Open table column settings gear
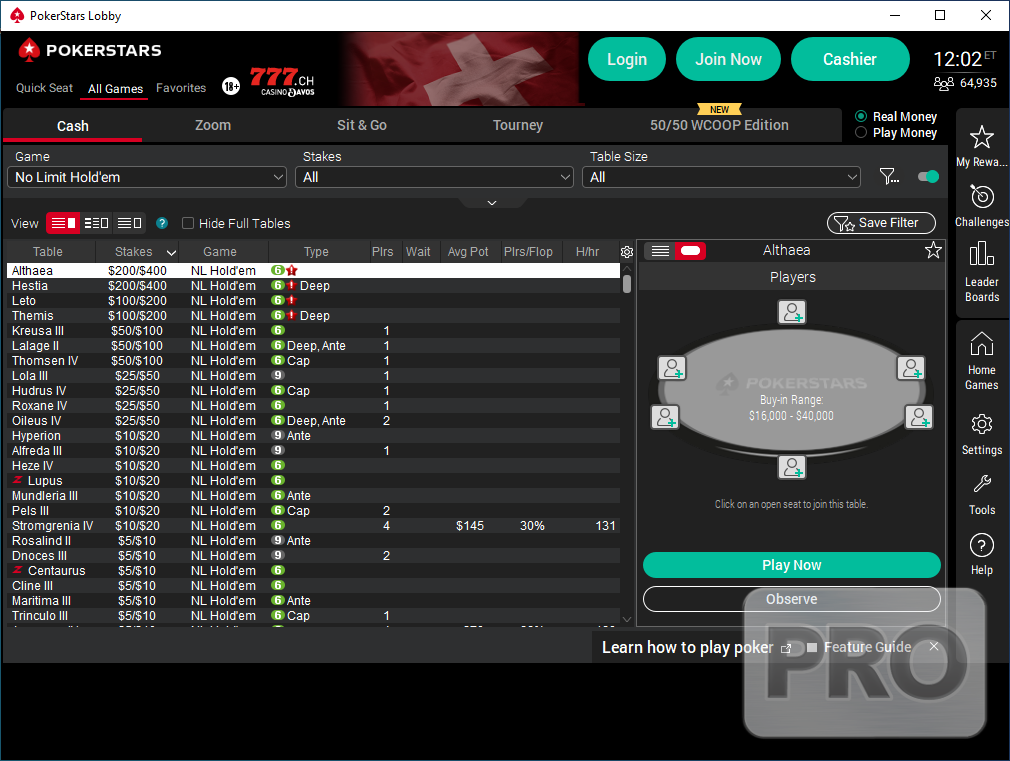This screenshot has width=1010, height=761. (x=627, y=252)
